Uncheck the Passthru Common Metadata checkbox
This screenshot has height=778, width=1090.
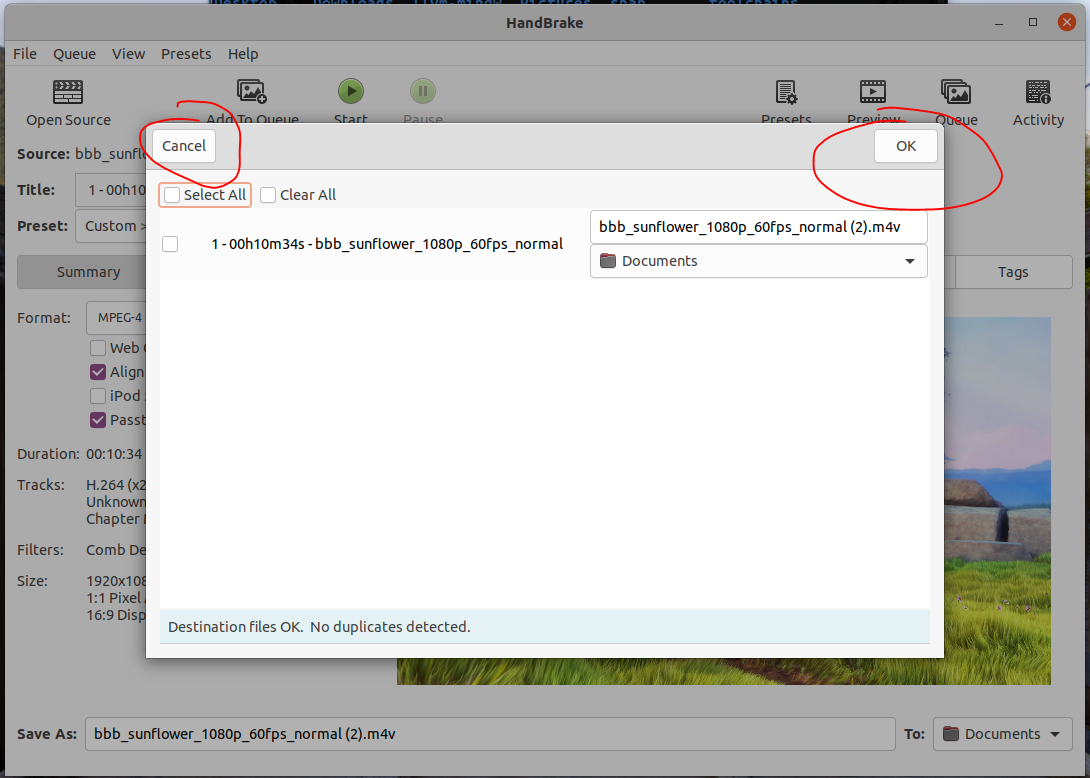(98, 420)
